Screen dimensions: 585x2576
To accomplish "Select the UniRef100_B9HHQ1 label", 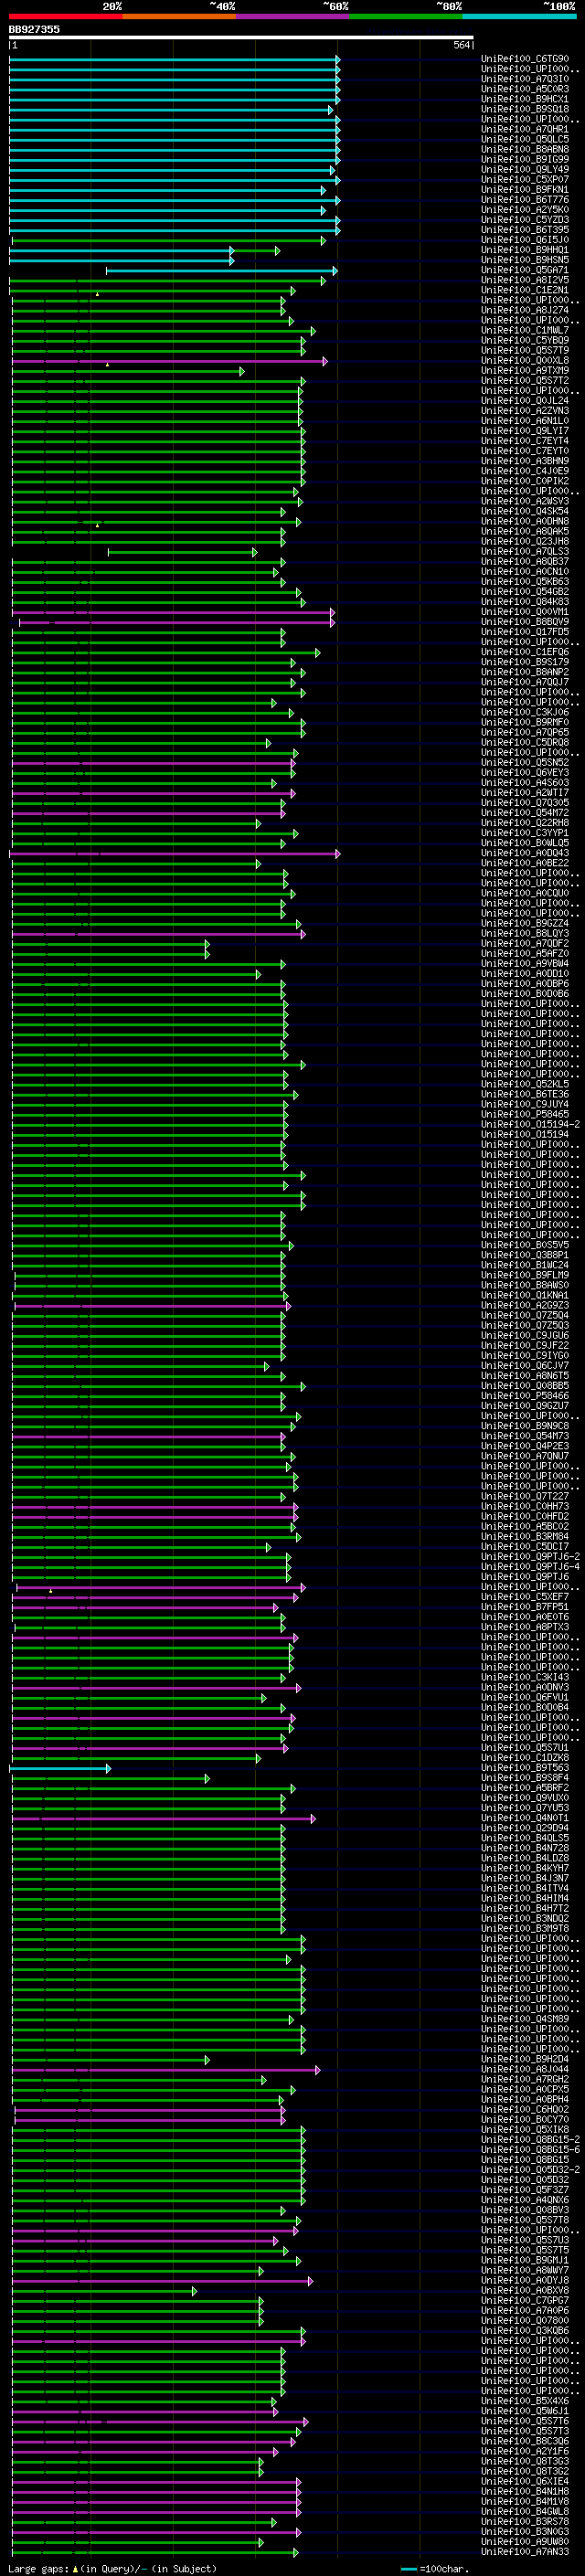I will pos(525,250).
